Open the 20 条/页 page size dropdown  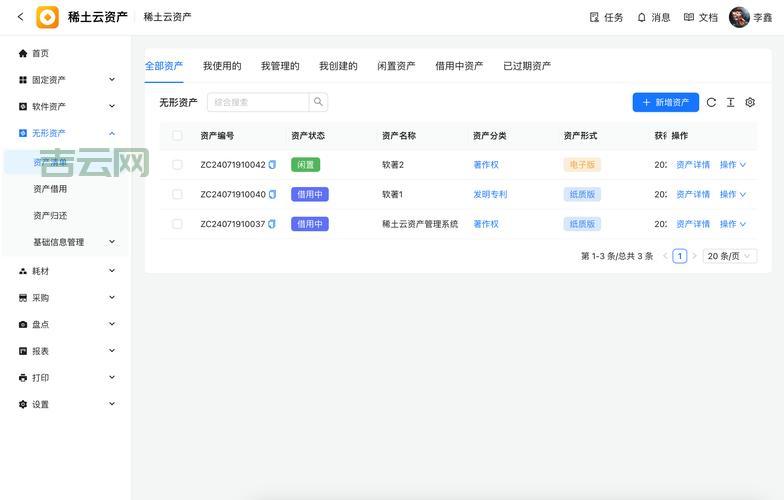coord(730,256)
